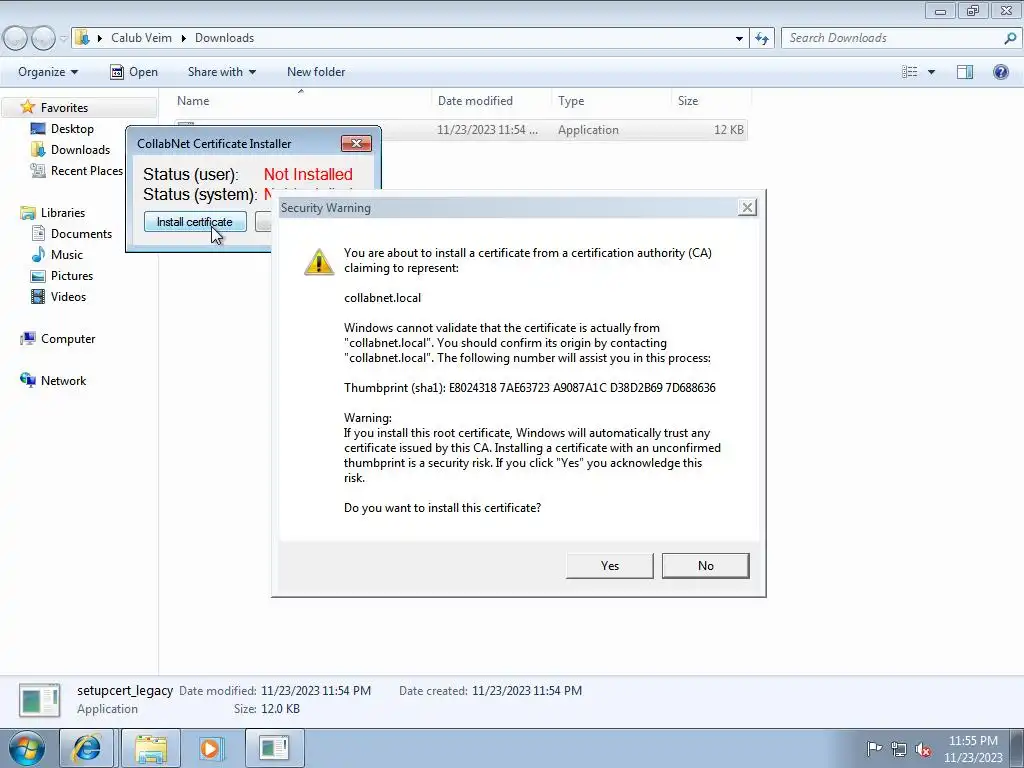Decline certificate install with No
The image size is (1024, 768).
click(705, 566)
